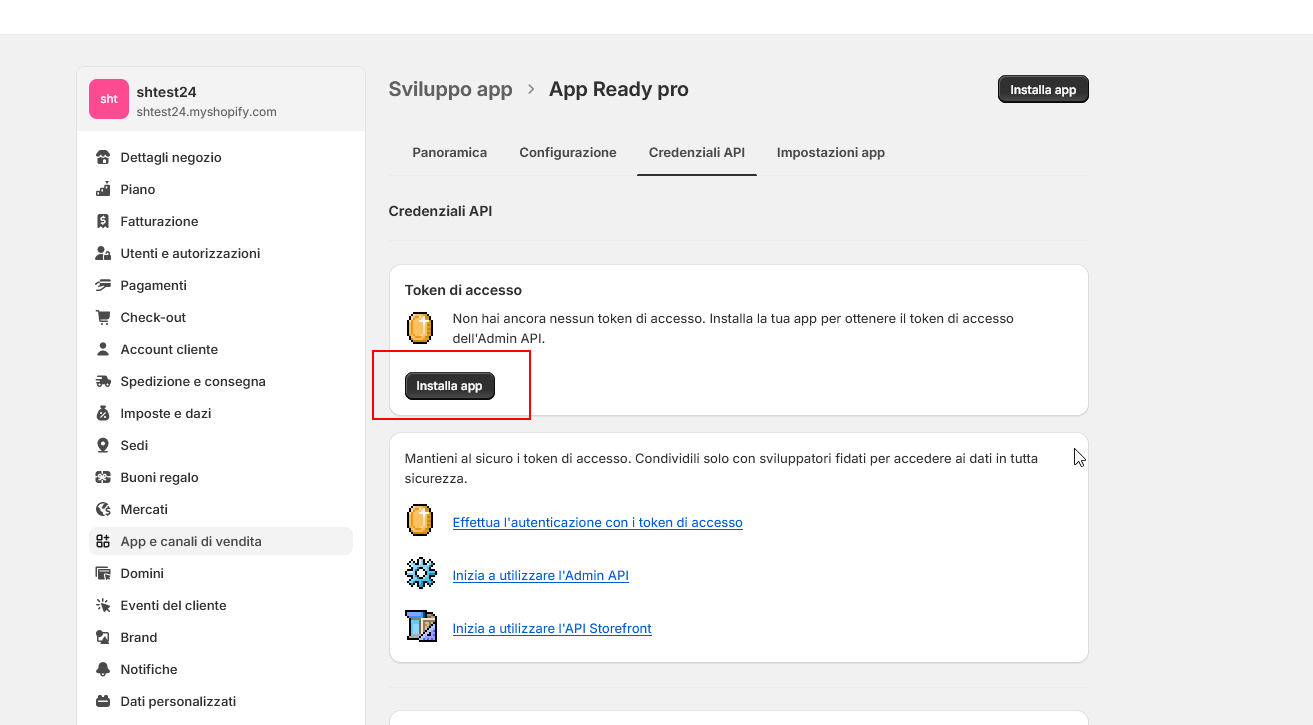Image resolution: width=1313 pixels, height=725 pixels.
Task: Click the Fatturazione billing icon
Action: coord(102,221)
